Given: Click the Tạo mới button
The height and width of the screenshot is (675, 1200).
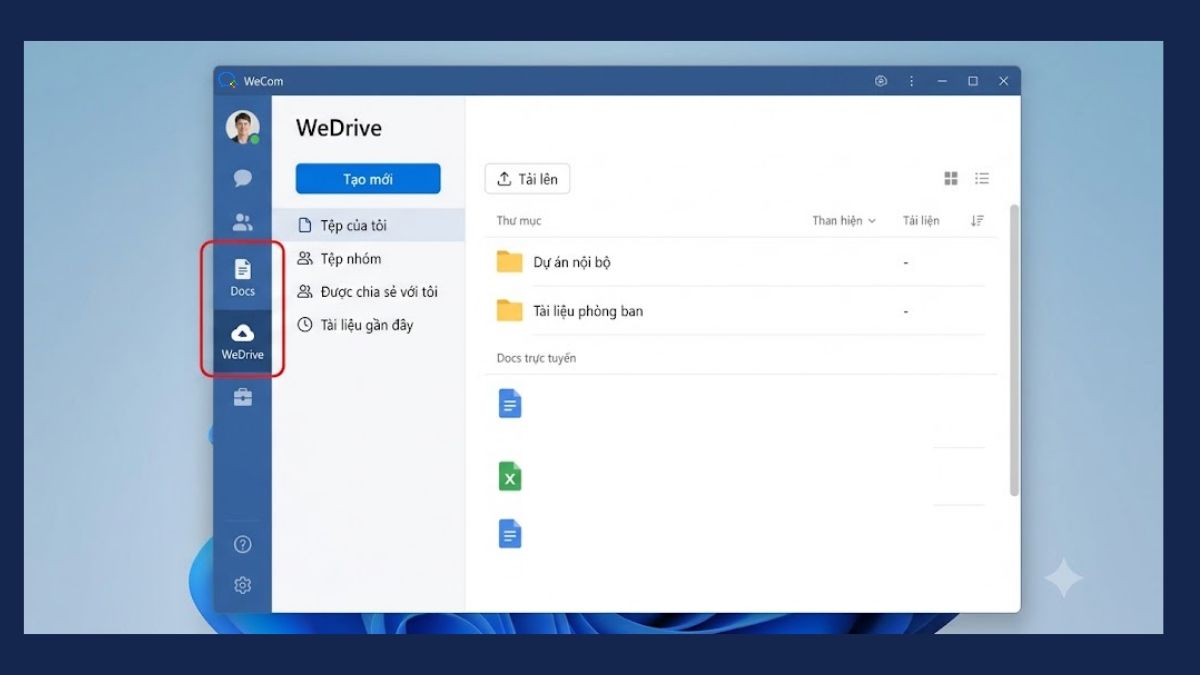Looking at the screenshot, I should [368, 179].
